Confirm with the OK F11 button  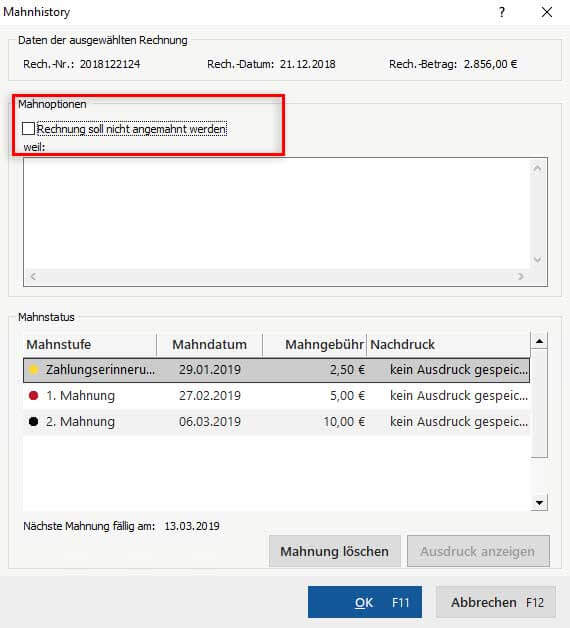tap(365, 602)
